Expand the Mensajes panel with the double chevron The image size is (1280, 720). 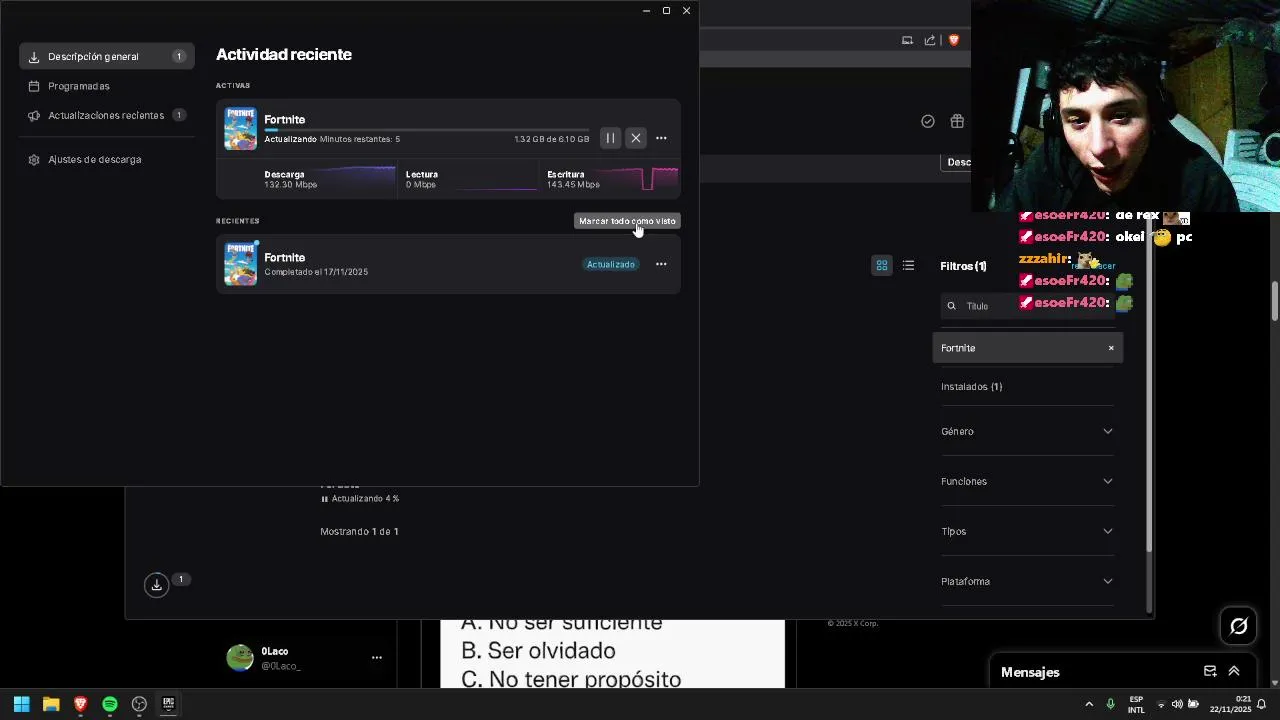[1234, 671]
